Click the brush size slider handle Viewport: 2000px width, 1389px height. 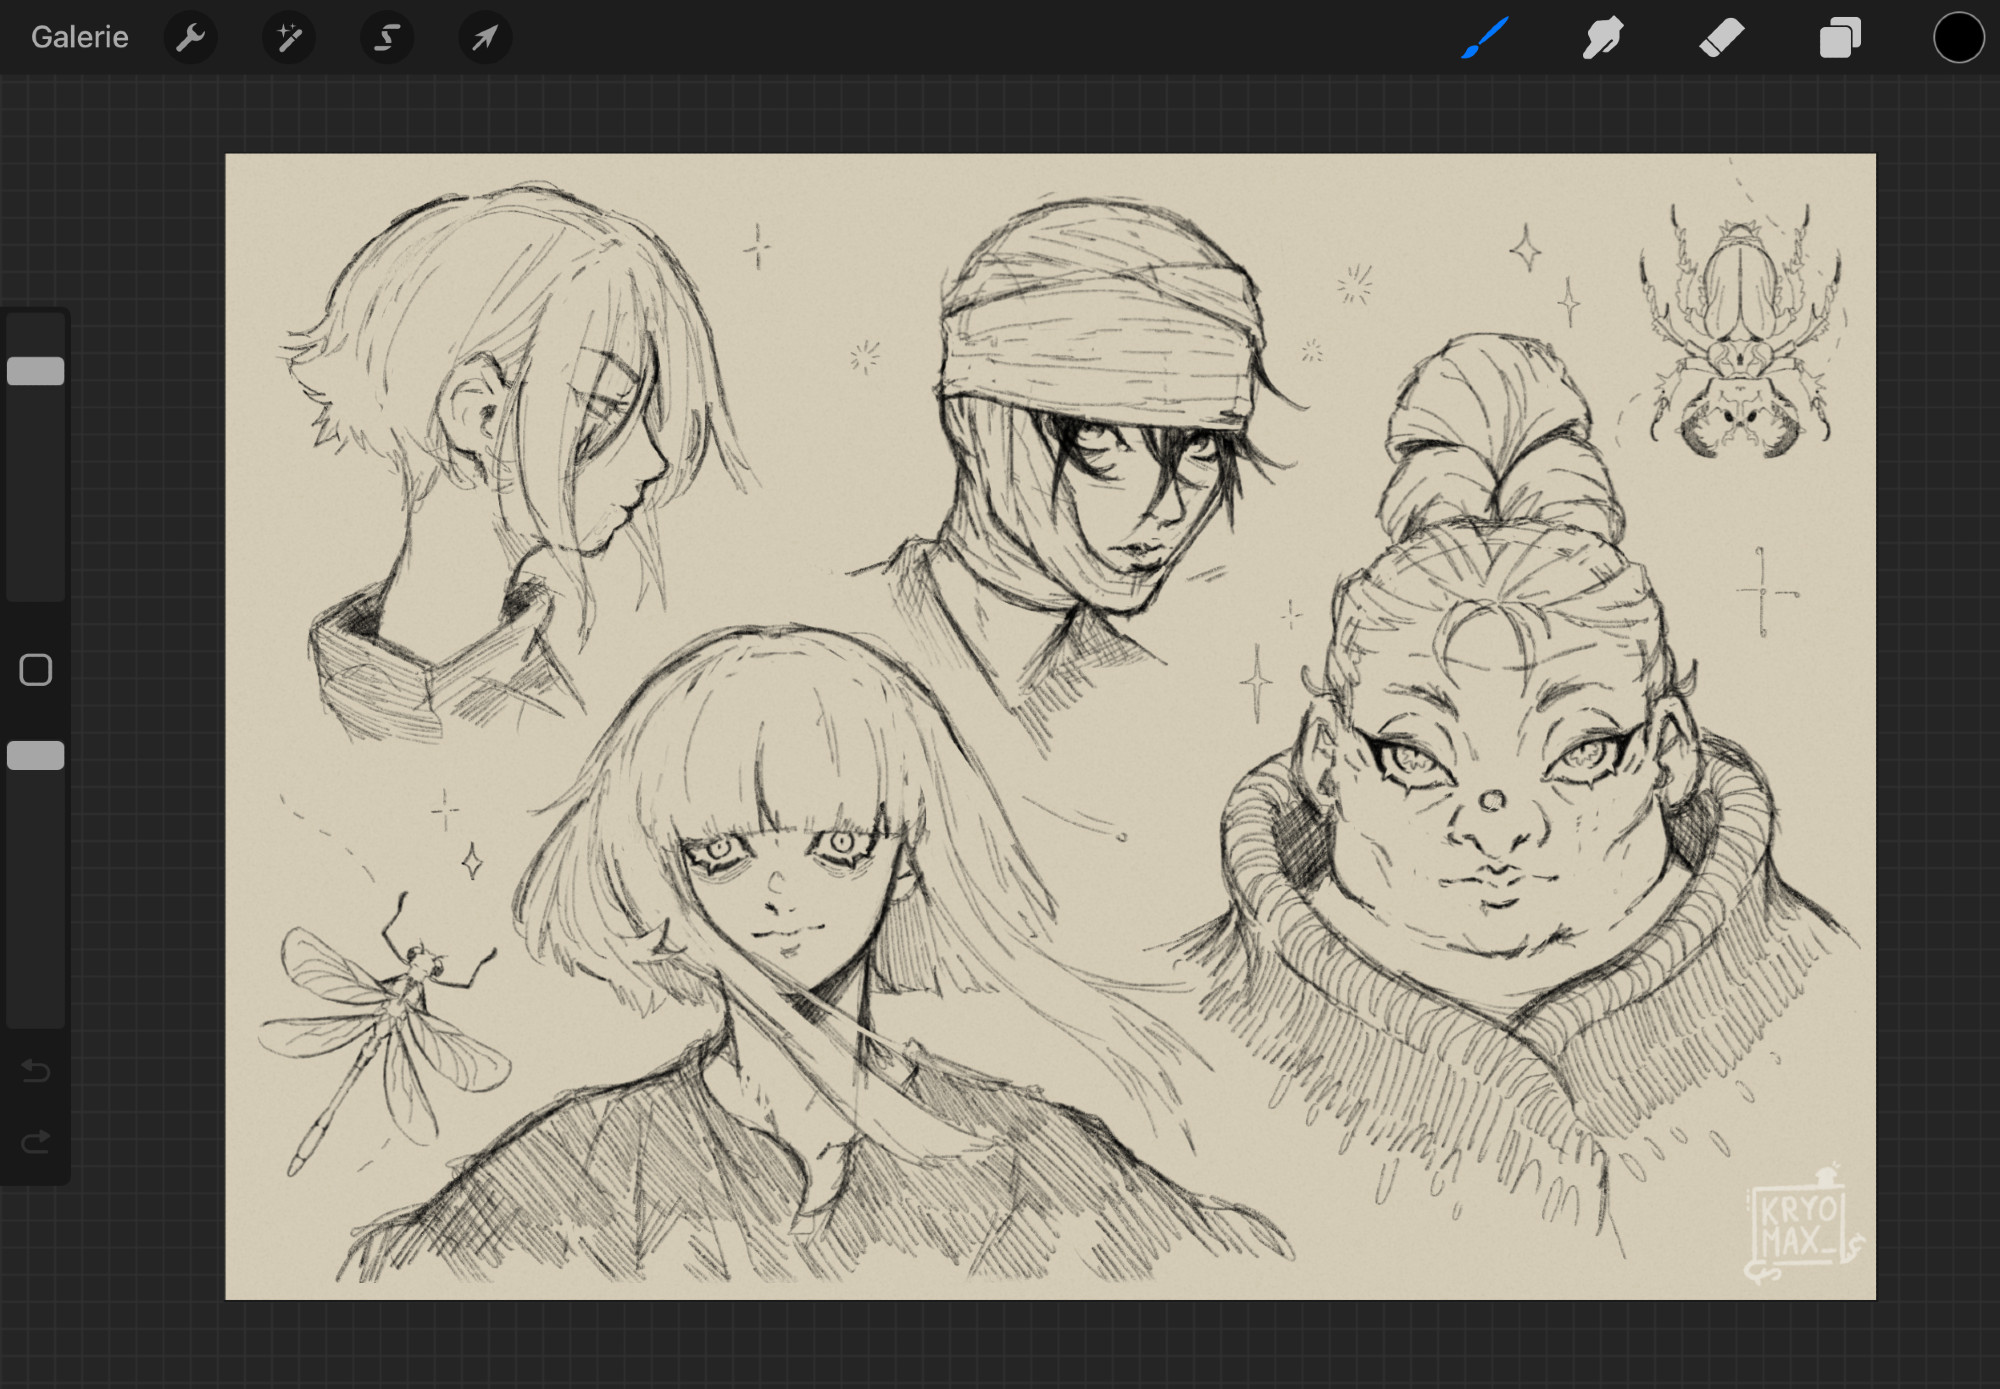click(x=36, y=371)
